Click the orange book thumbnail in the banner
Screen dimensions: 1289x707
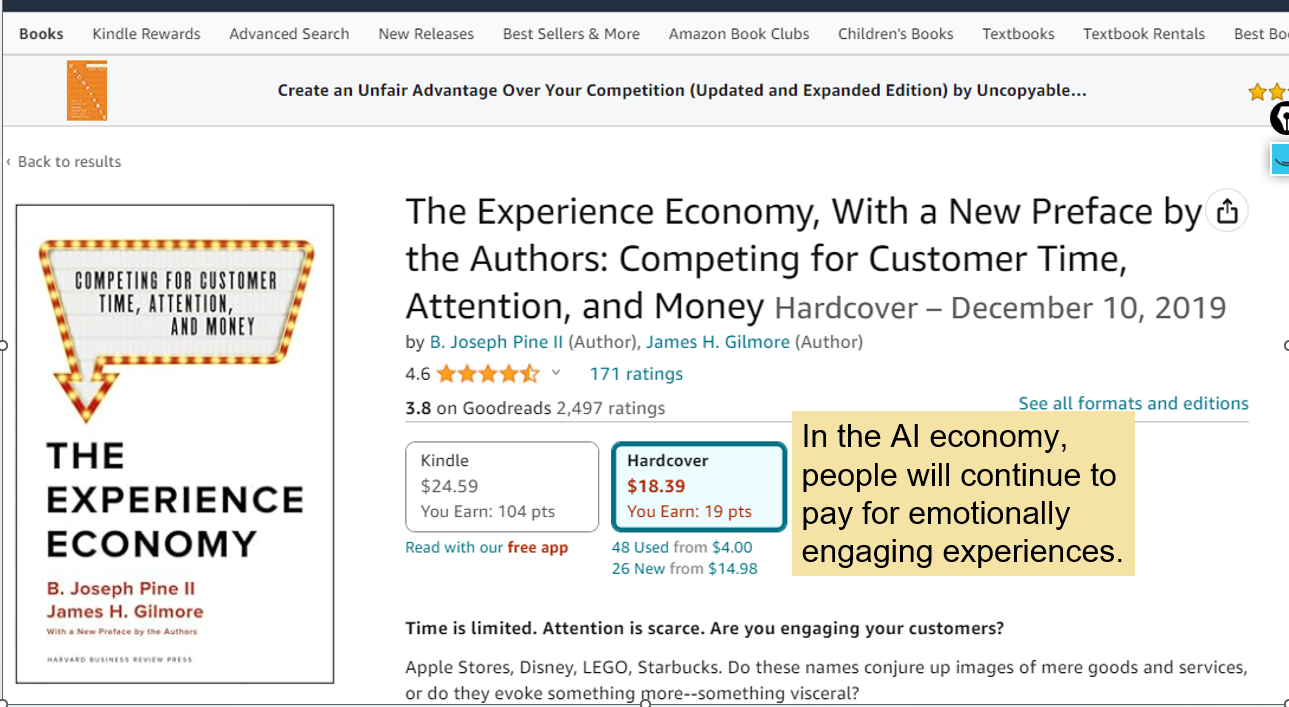(x=87, y=91)
